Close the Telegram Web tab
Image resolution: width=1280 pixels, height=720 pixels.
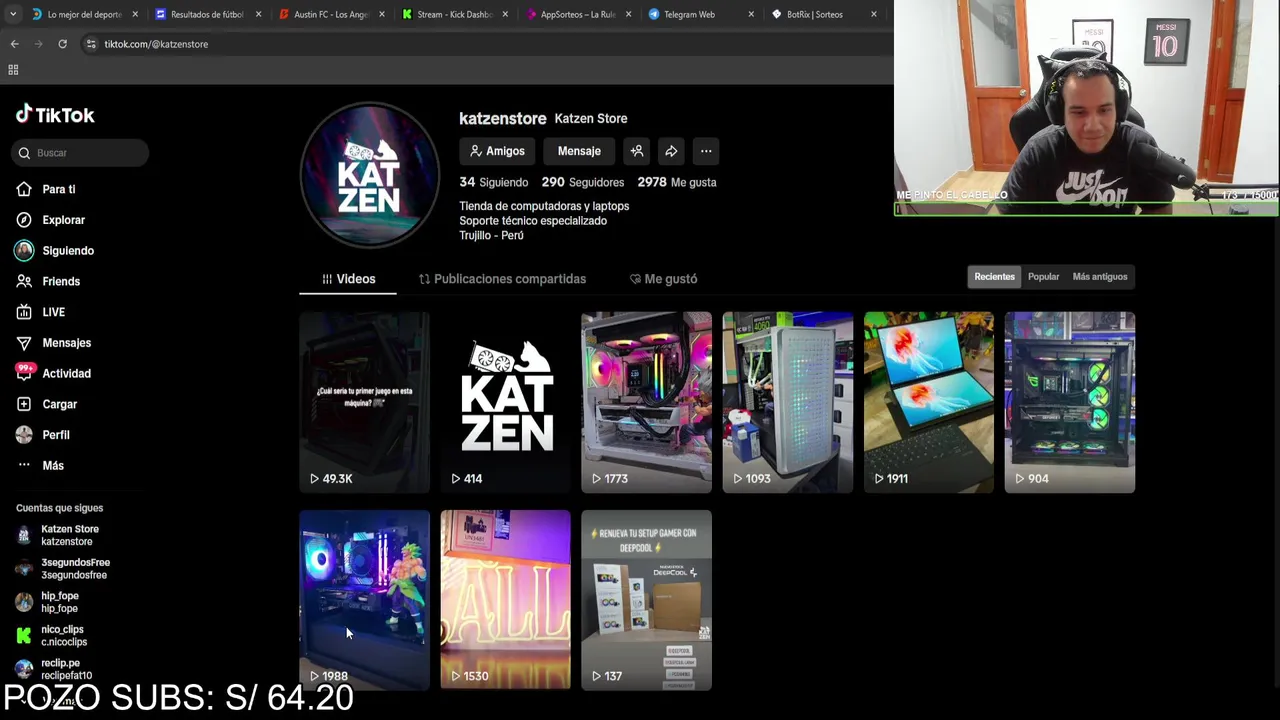point(750,14)
